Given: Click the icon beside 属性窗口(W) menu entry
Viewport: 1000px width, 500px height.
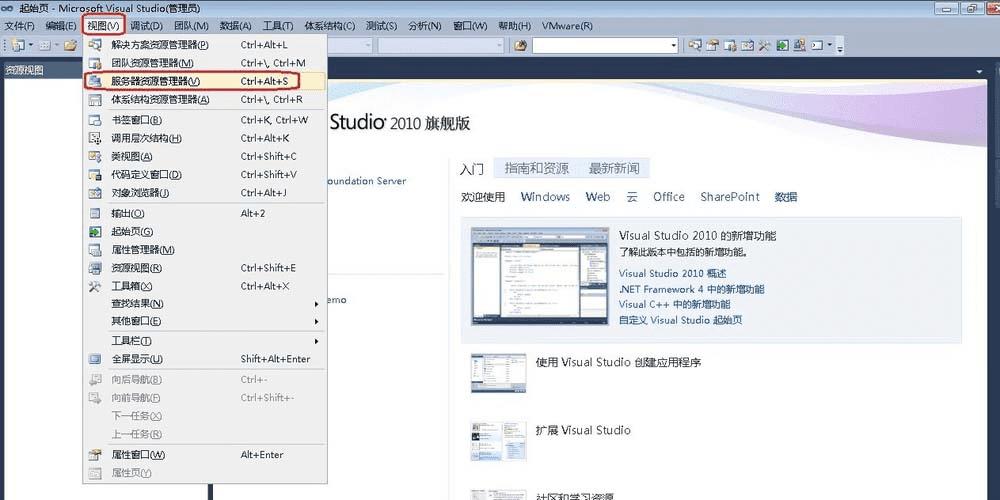Looking at the screenshot, I should 95,455.
